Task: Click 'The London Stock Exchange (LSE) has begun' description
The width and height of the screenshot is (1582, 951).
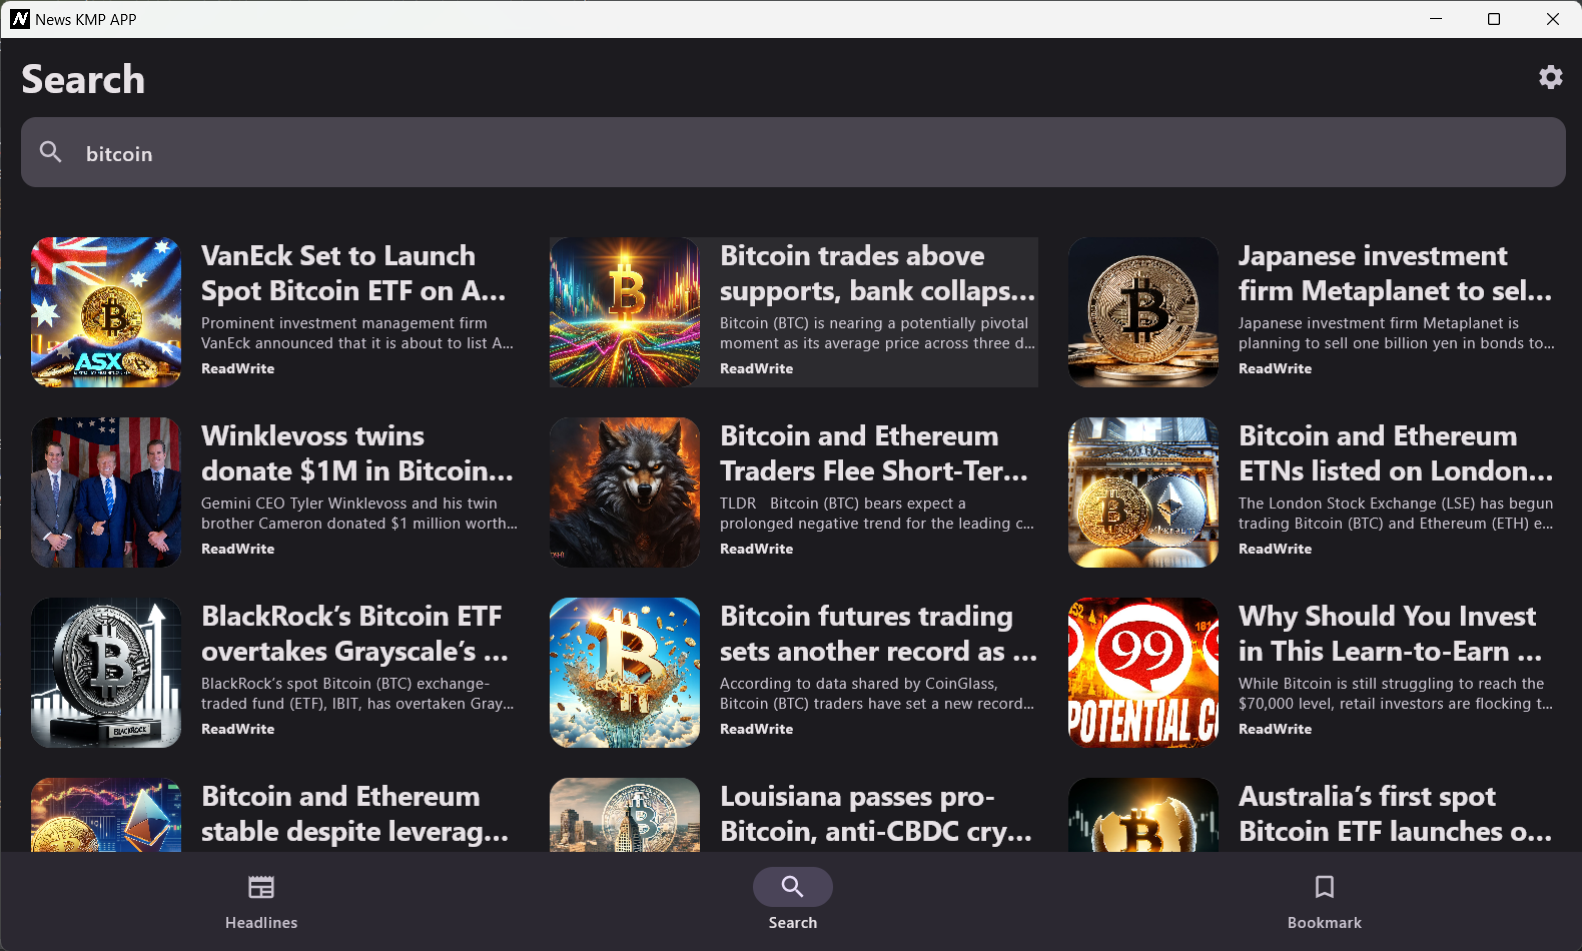Action: tap(1396, 513)
